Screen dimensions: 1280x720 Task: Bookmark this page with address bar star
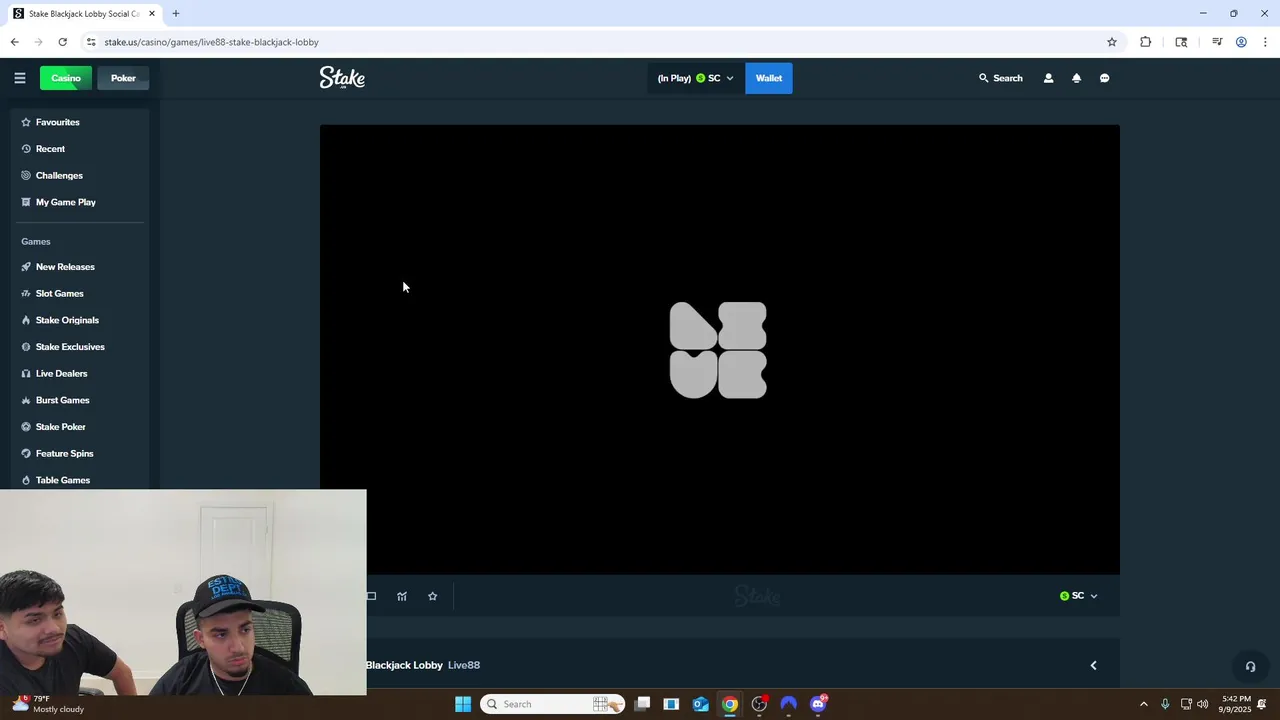pos(1111,42)
